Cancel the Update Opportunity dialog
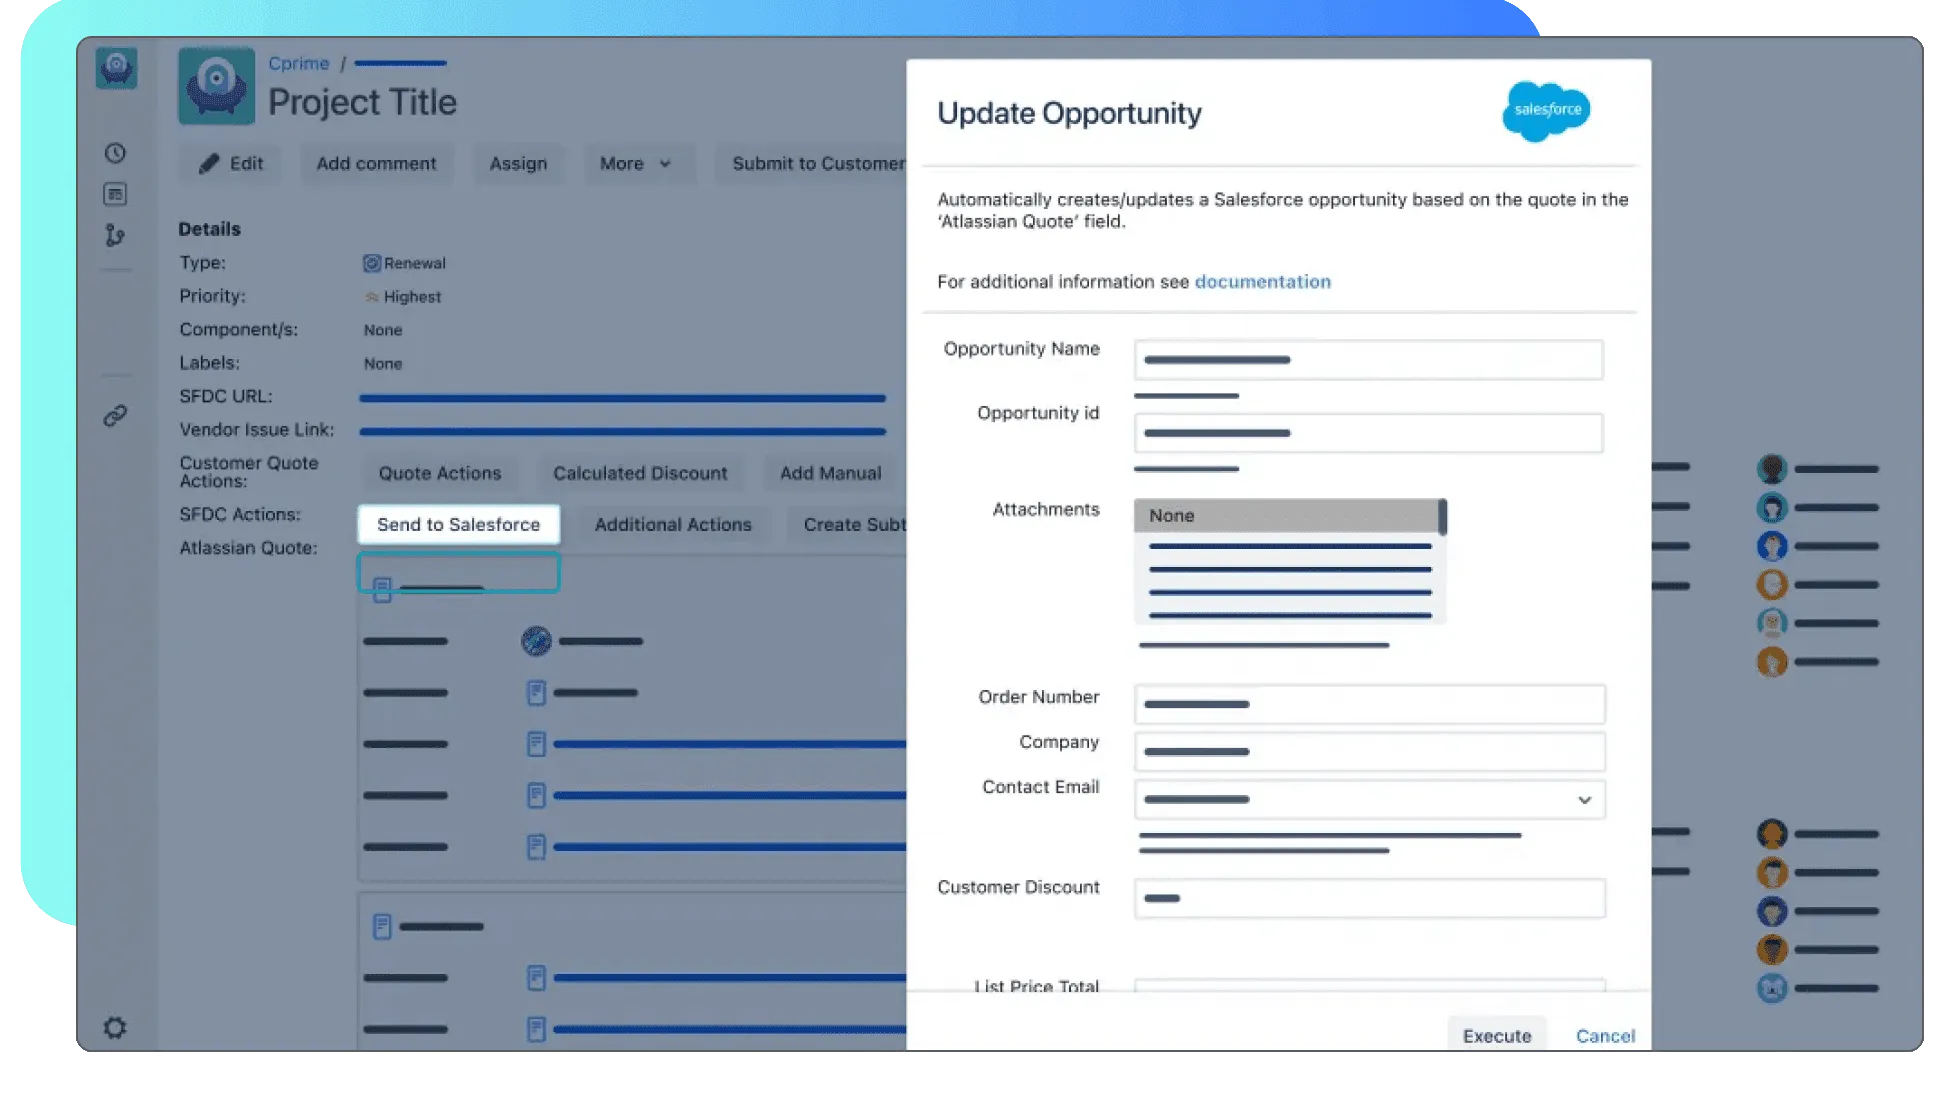Viewport: 1944px width, 1096px height. 1605,1036
